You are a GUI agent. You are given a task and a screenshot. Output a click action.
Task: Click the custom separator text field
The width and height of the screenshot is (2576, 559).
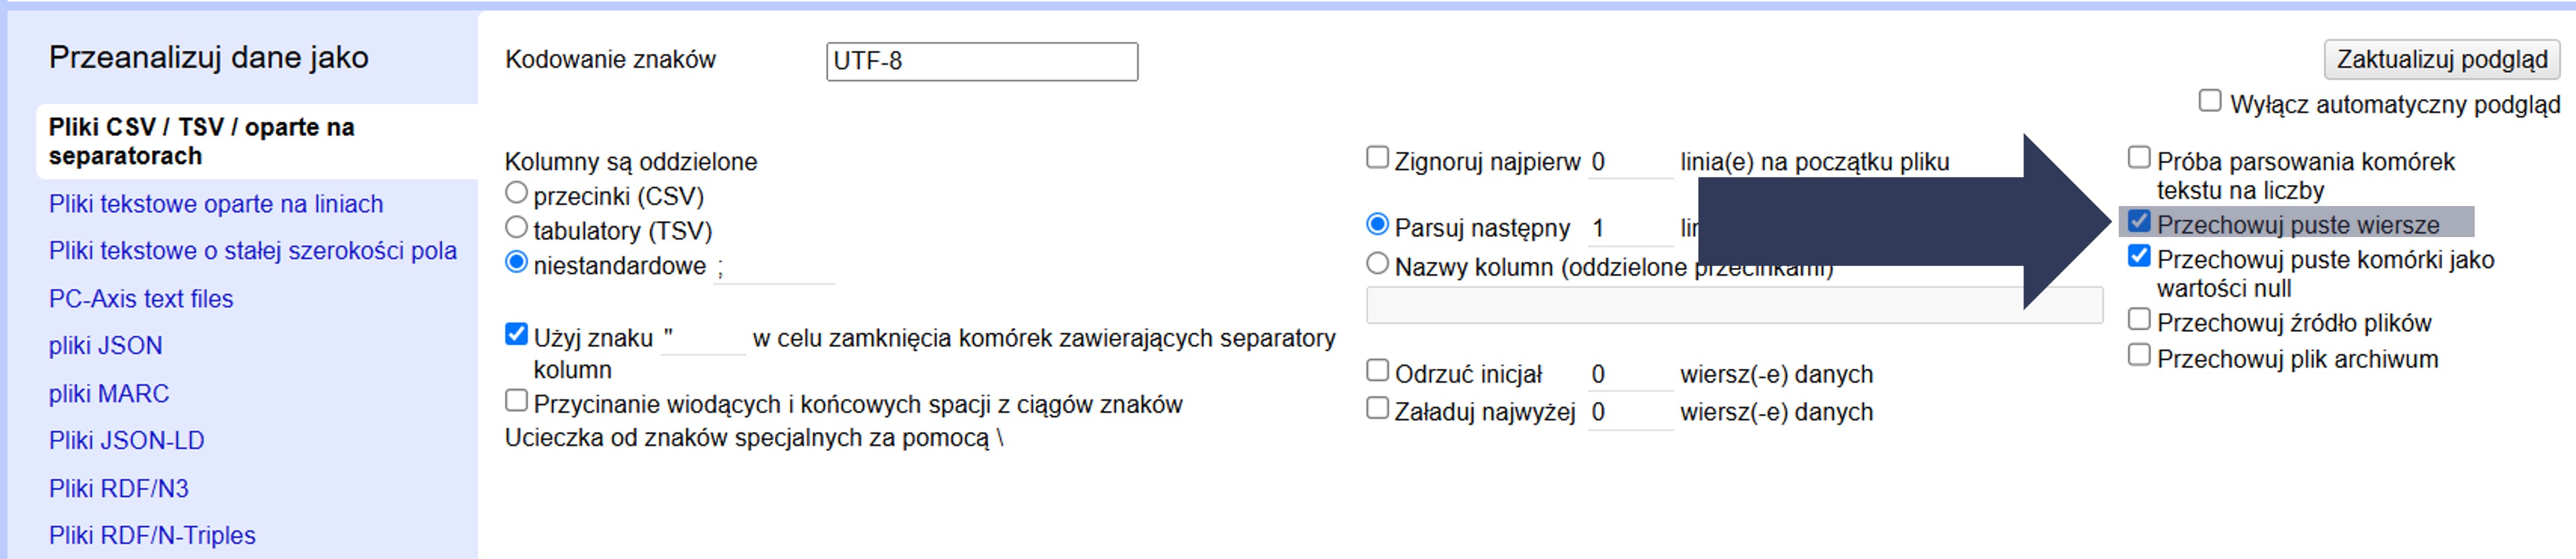[774, 268]
